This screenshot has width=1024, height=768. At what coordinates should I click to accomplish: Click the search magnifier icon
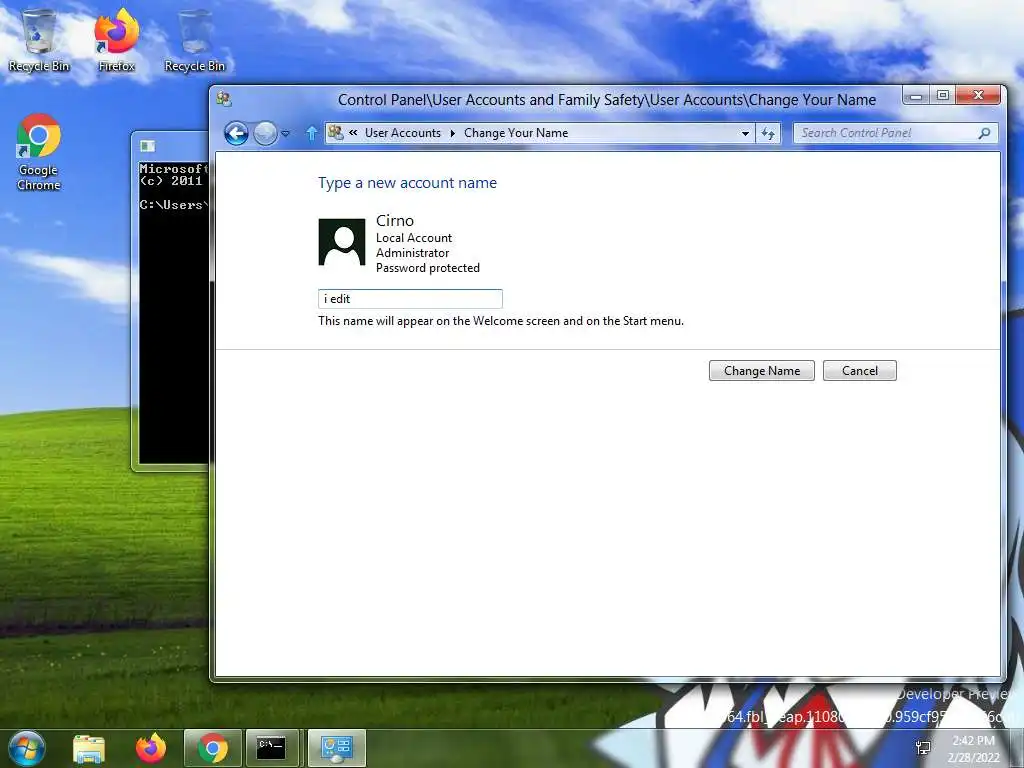tap(985, 133)
